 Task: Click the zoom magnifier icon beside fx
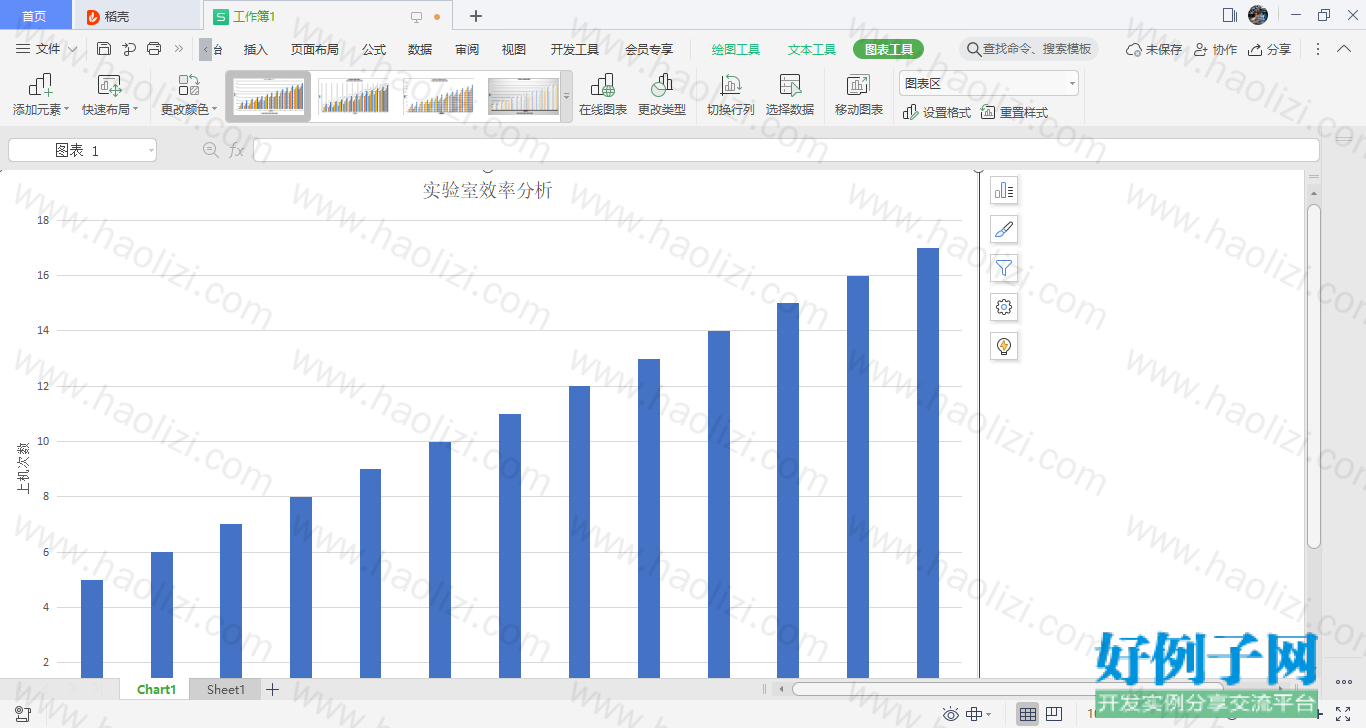[211, 150]
